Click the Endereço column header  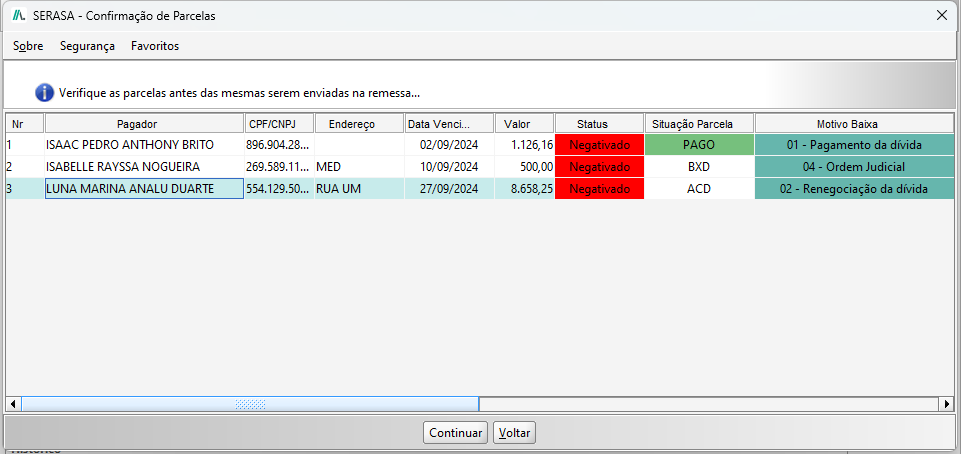360,124
